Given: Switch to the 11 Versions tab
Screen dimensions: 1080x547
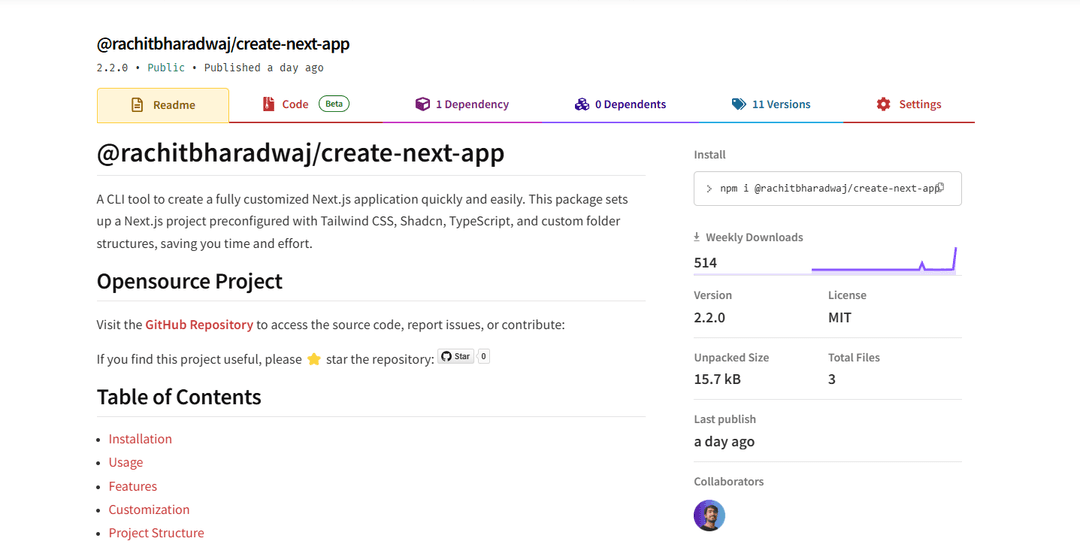Looking at the screenshot, I should tap(780, 104).
